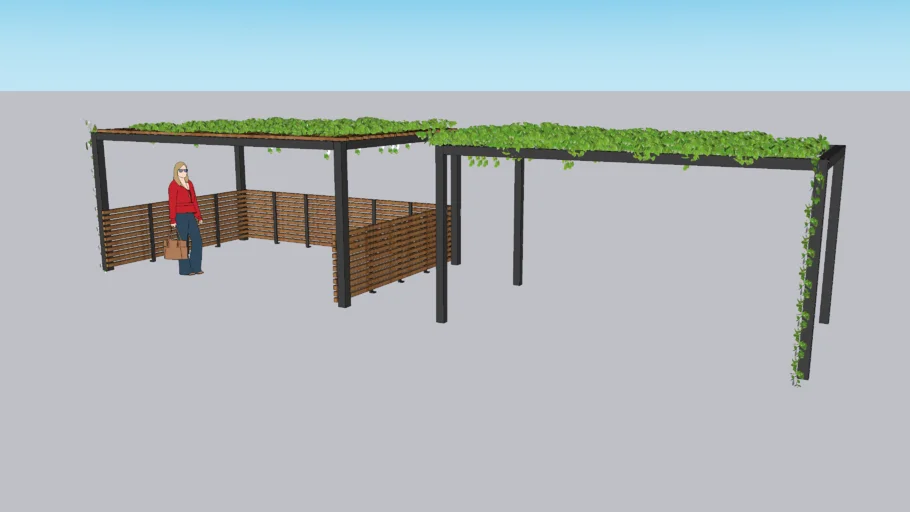Click the brown handbag held by the woman
Screen dimensions: 910x512
click(175, 247)
